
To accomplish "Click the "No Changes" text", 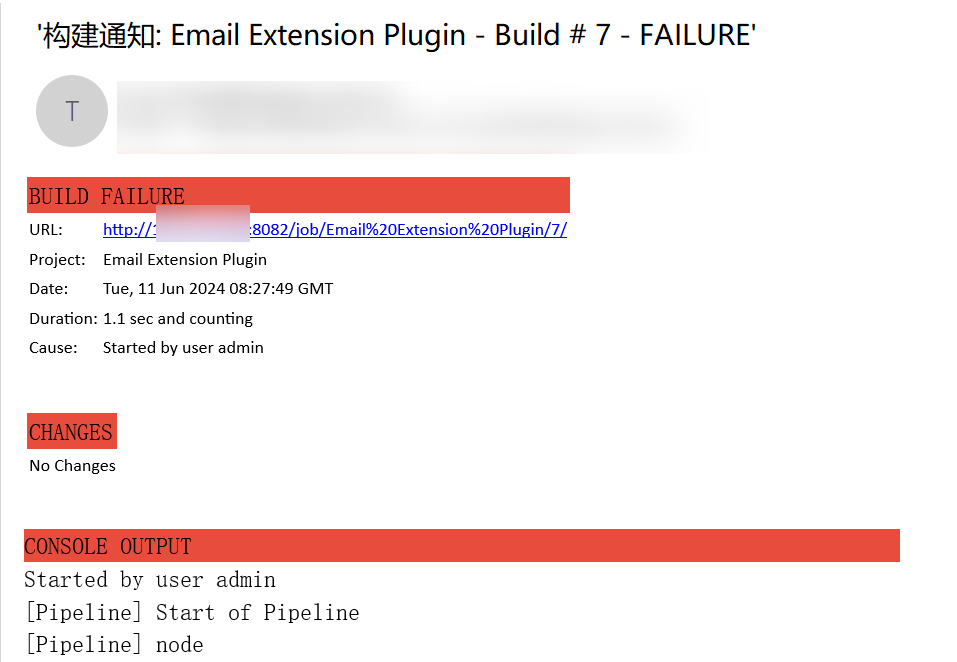I will (x=72, y=466).
